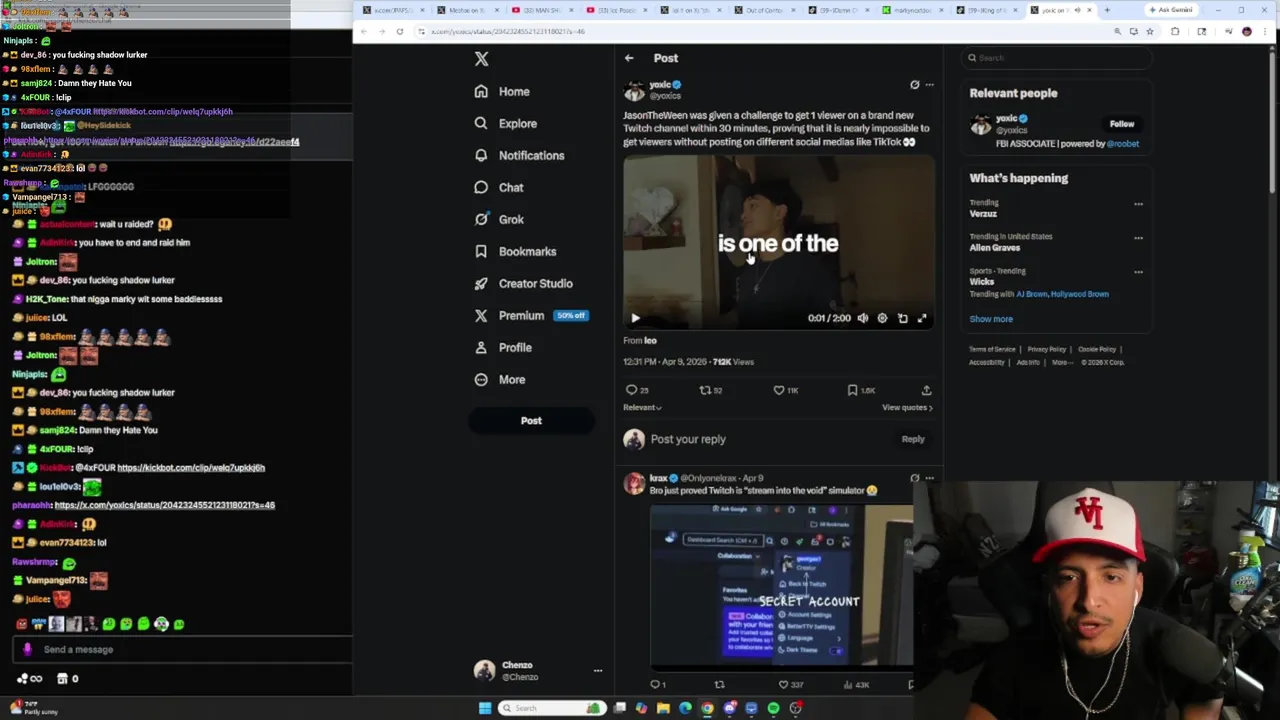Open Home in X sidebar
This screenshot has height=720, width=1280.
[x=502, y=91]
